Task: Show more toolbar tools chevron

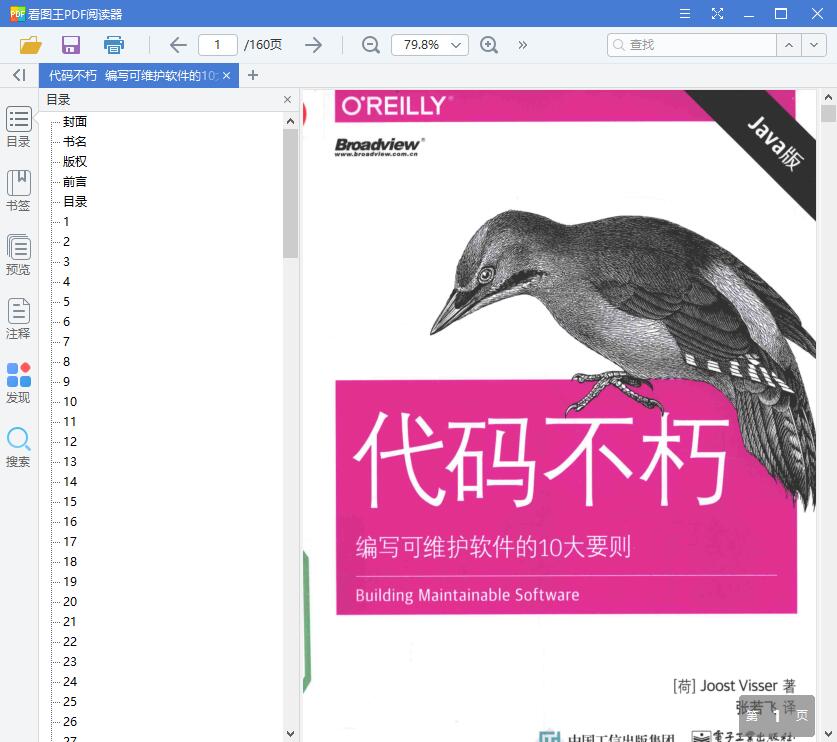Action: [x=523, y=45]
